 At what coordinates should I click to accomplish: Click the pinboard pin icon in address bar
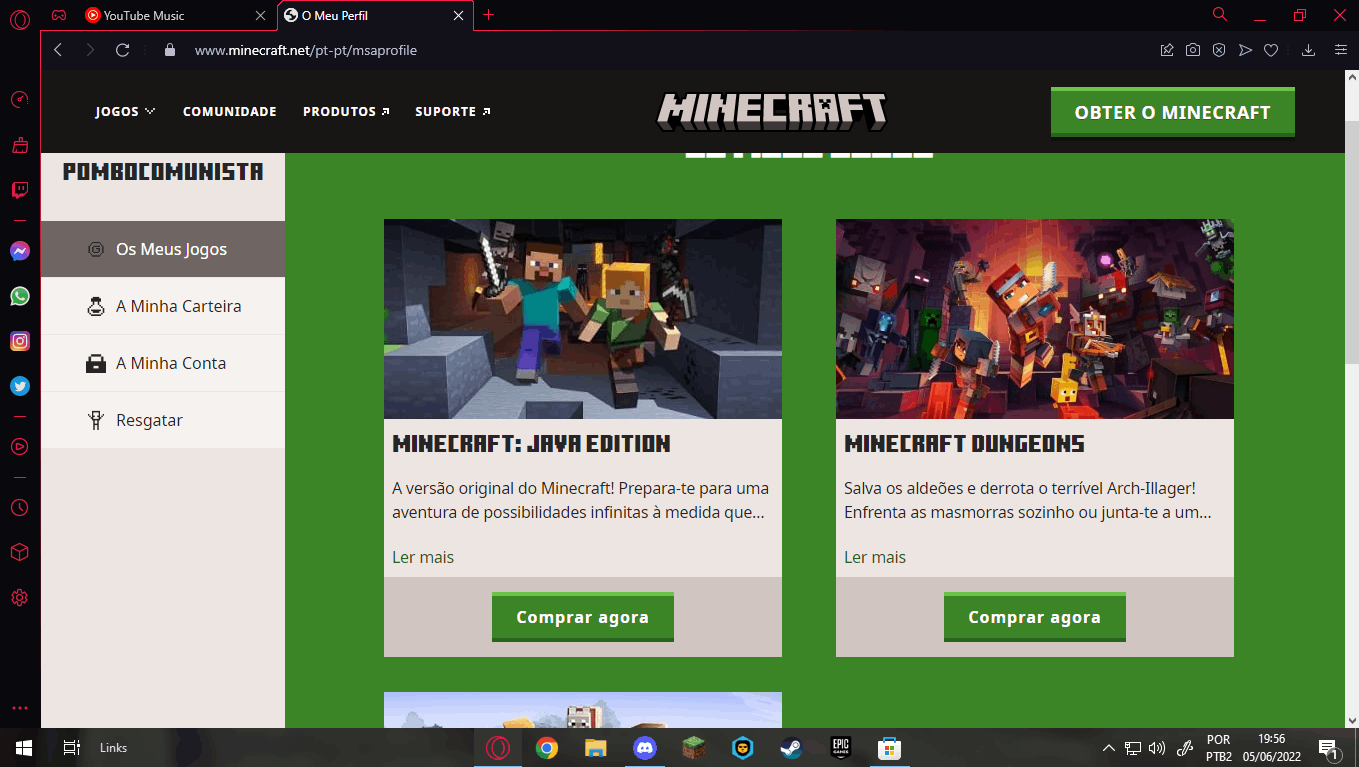(1167, 50)
